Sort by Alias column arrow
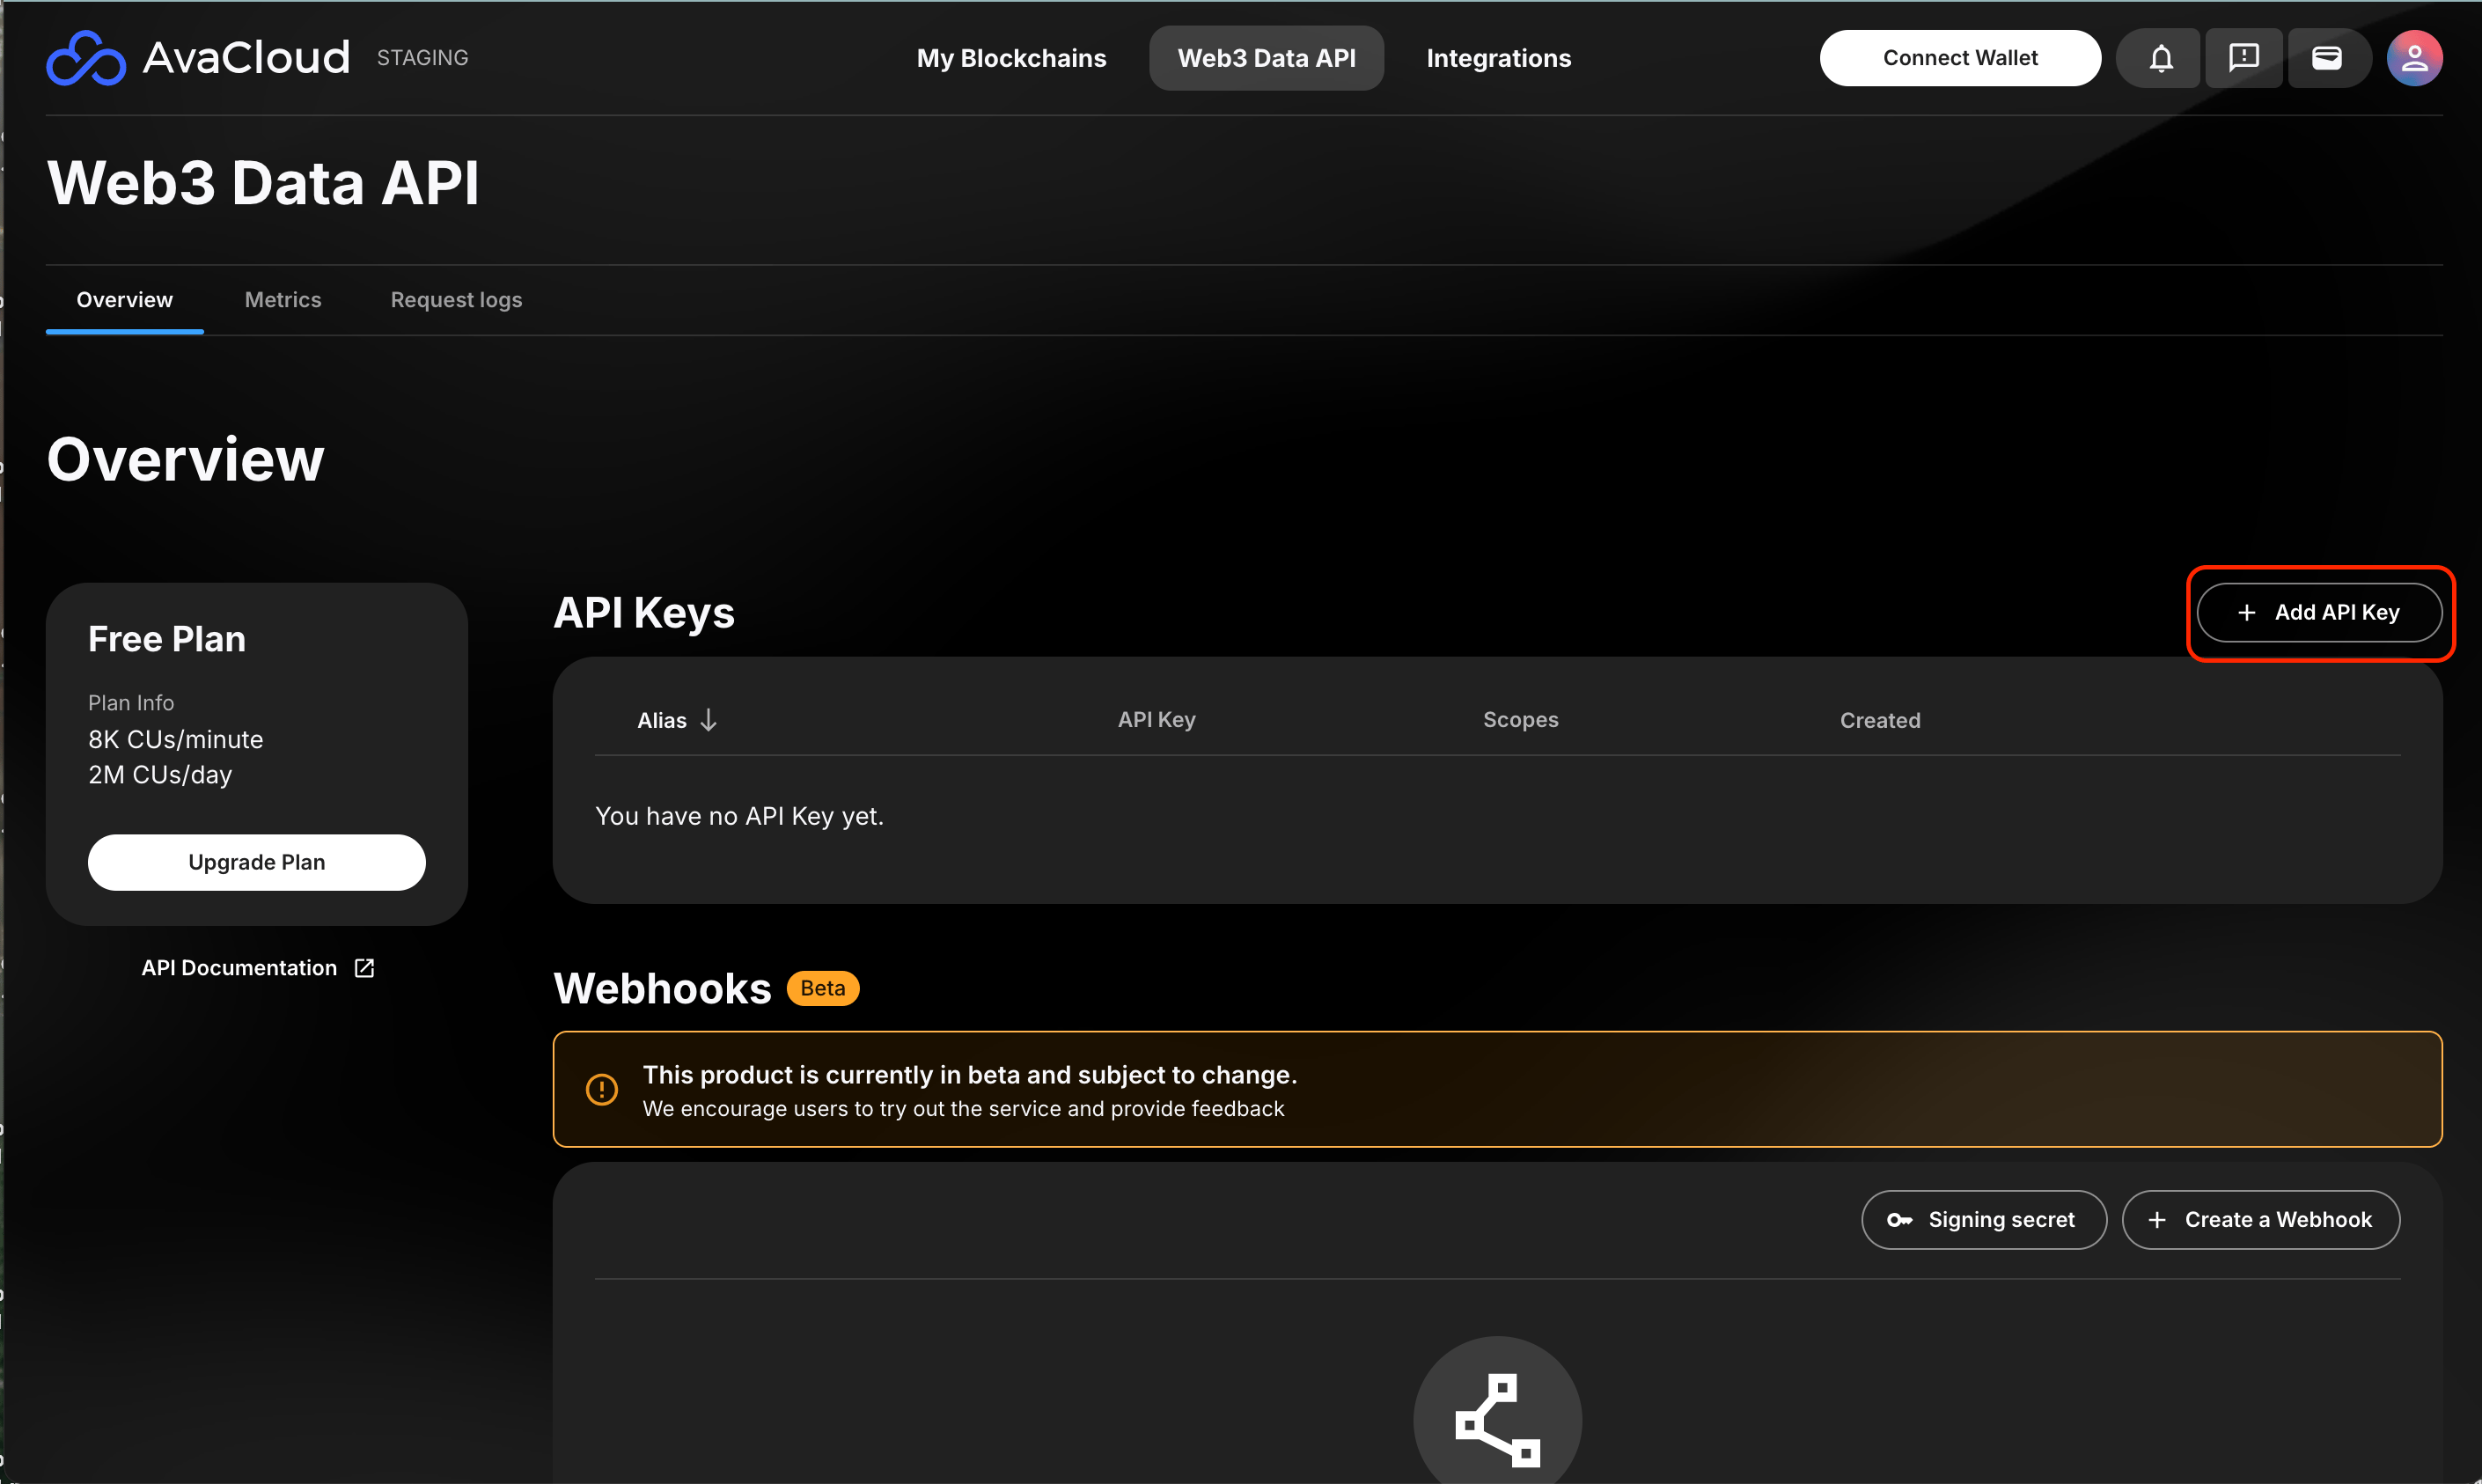 tap(709, 720)
